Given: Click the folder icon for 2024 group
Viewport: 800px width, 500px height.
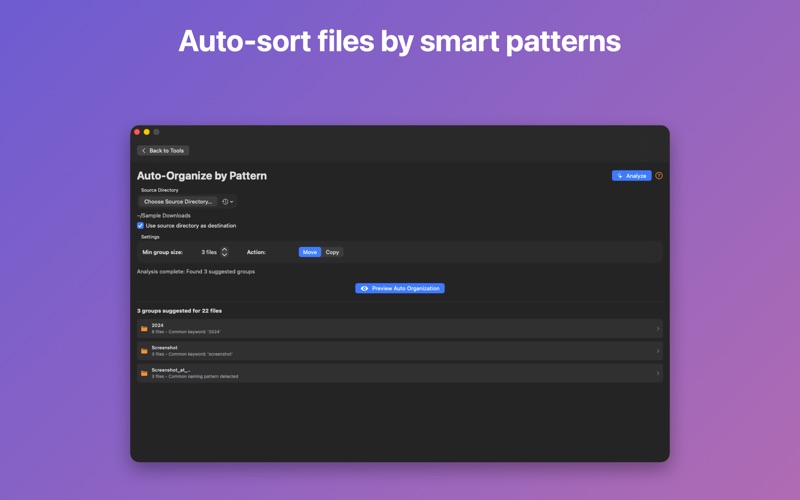Looking at the screenshot, I should pyautogui.click(x=144, y=329).
